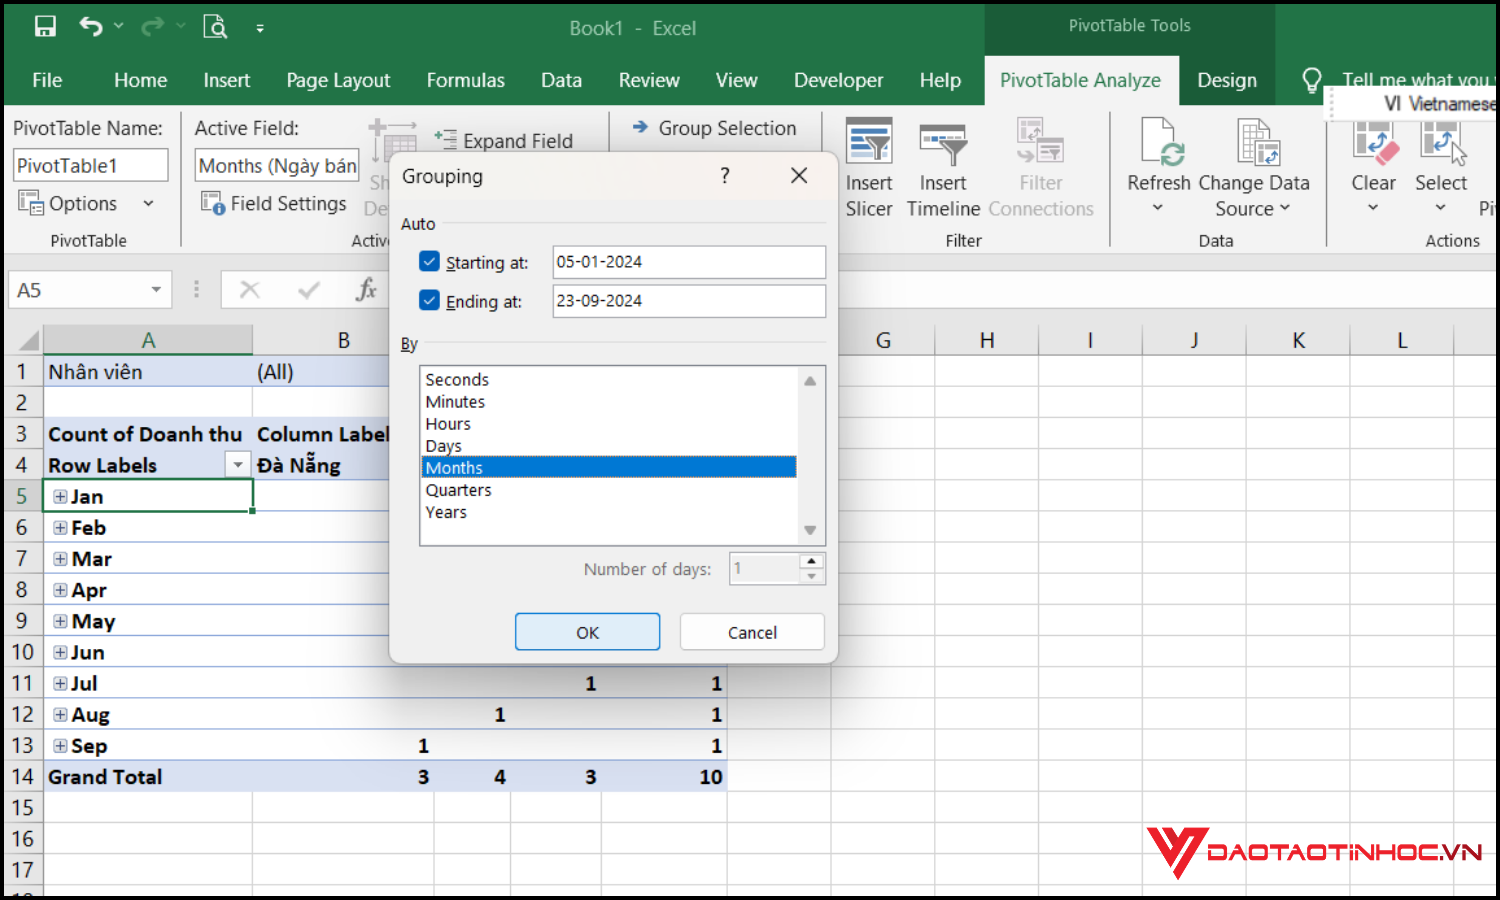Click the Save icon in quick access toolbar

(x=45, y=26)
